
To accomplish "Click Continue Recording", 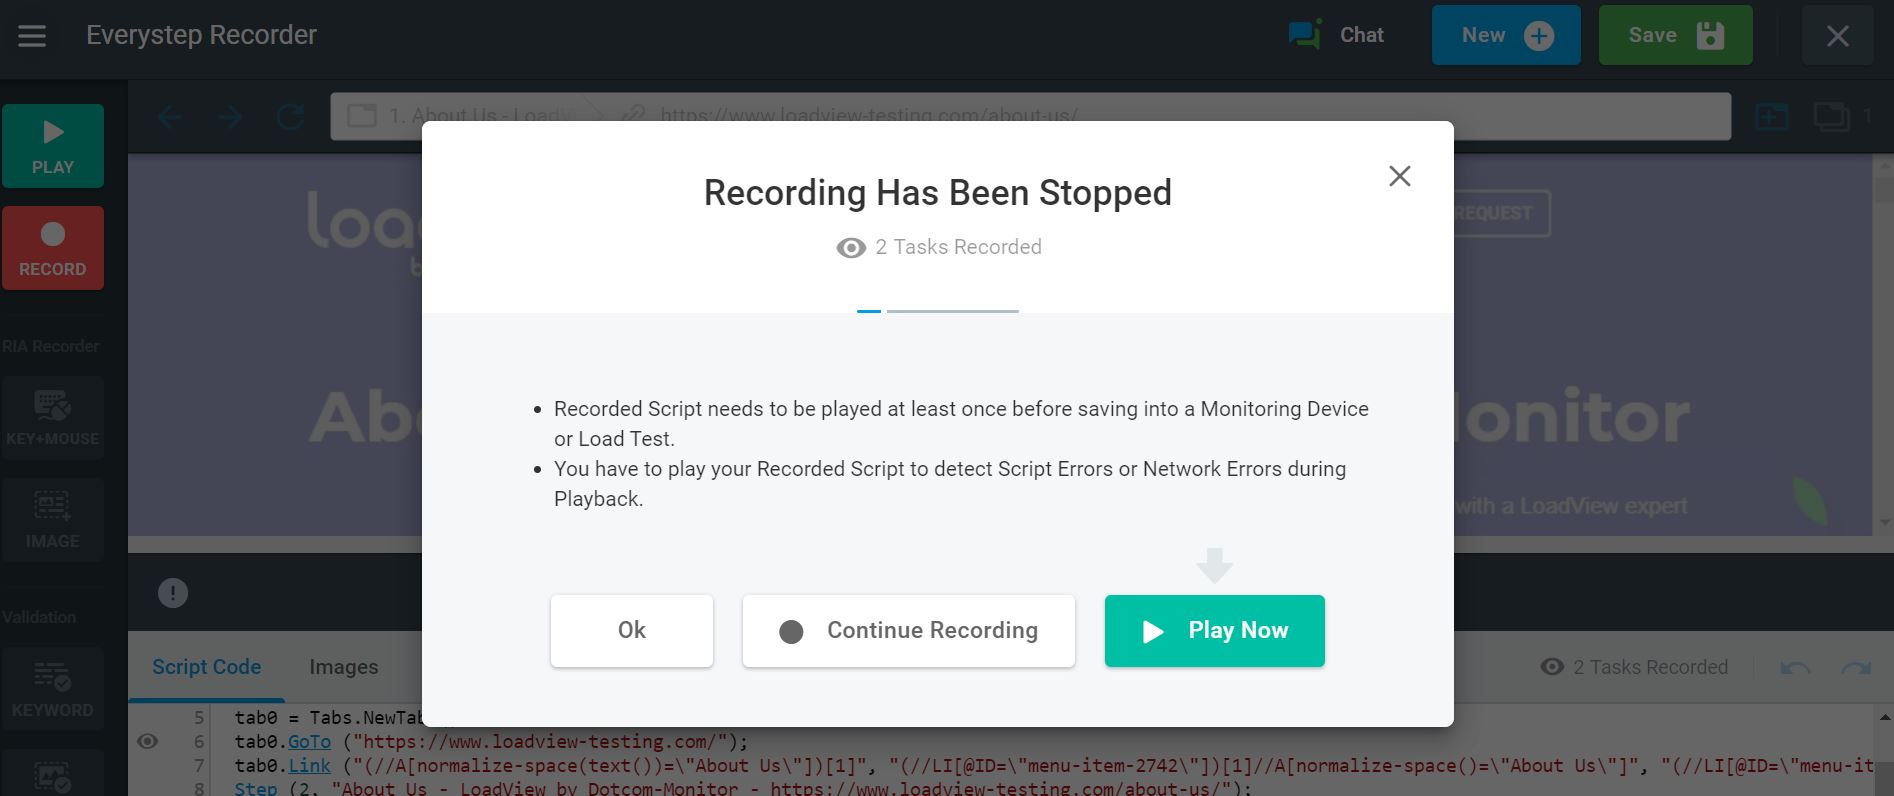I will point(908,630).
